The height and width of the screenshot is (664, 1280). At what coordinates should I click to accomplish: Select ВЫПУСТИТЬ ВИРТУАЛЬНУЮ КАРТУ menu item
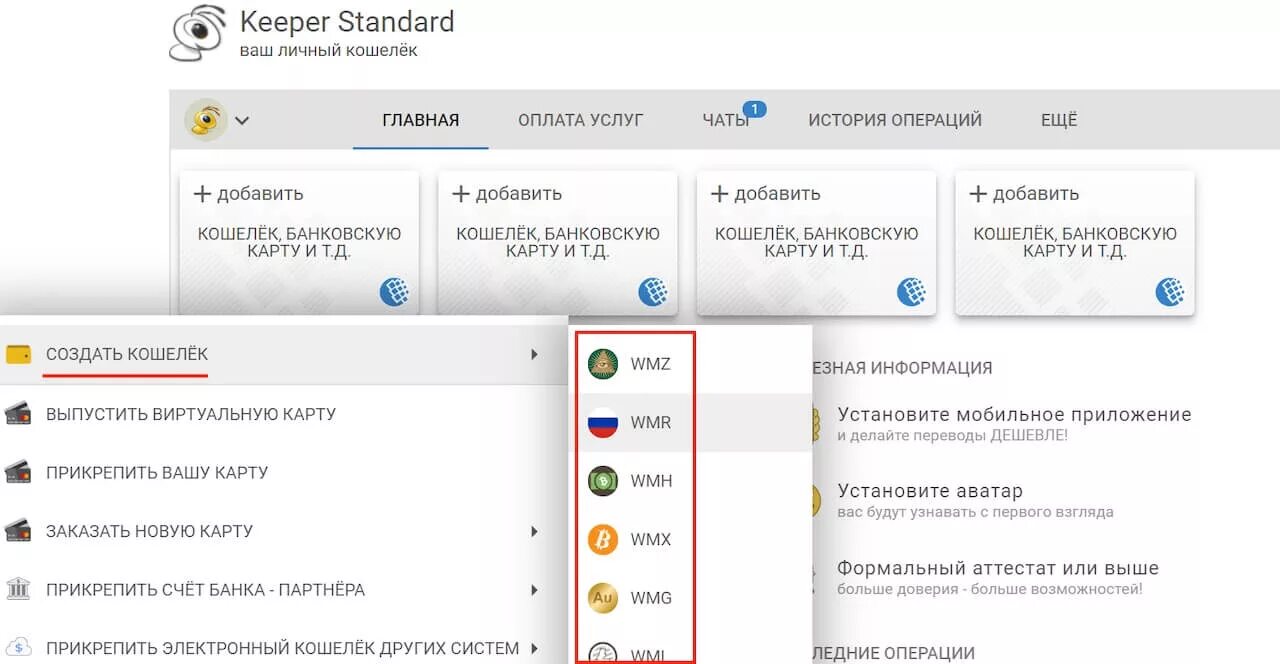284,414
